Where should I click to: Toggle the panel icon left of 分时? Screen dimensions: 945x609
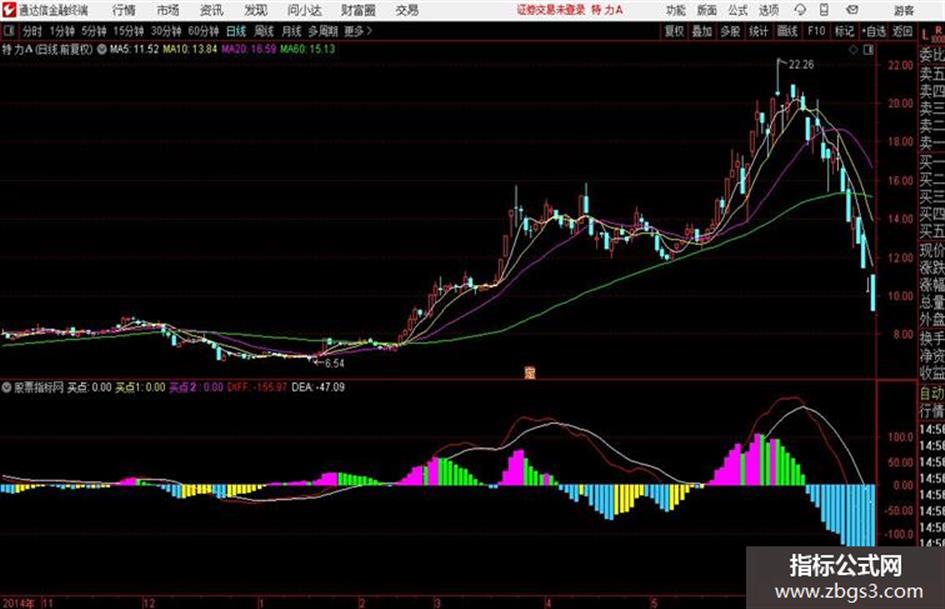(9, 31)
